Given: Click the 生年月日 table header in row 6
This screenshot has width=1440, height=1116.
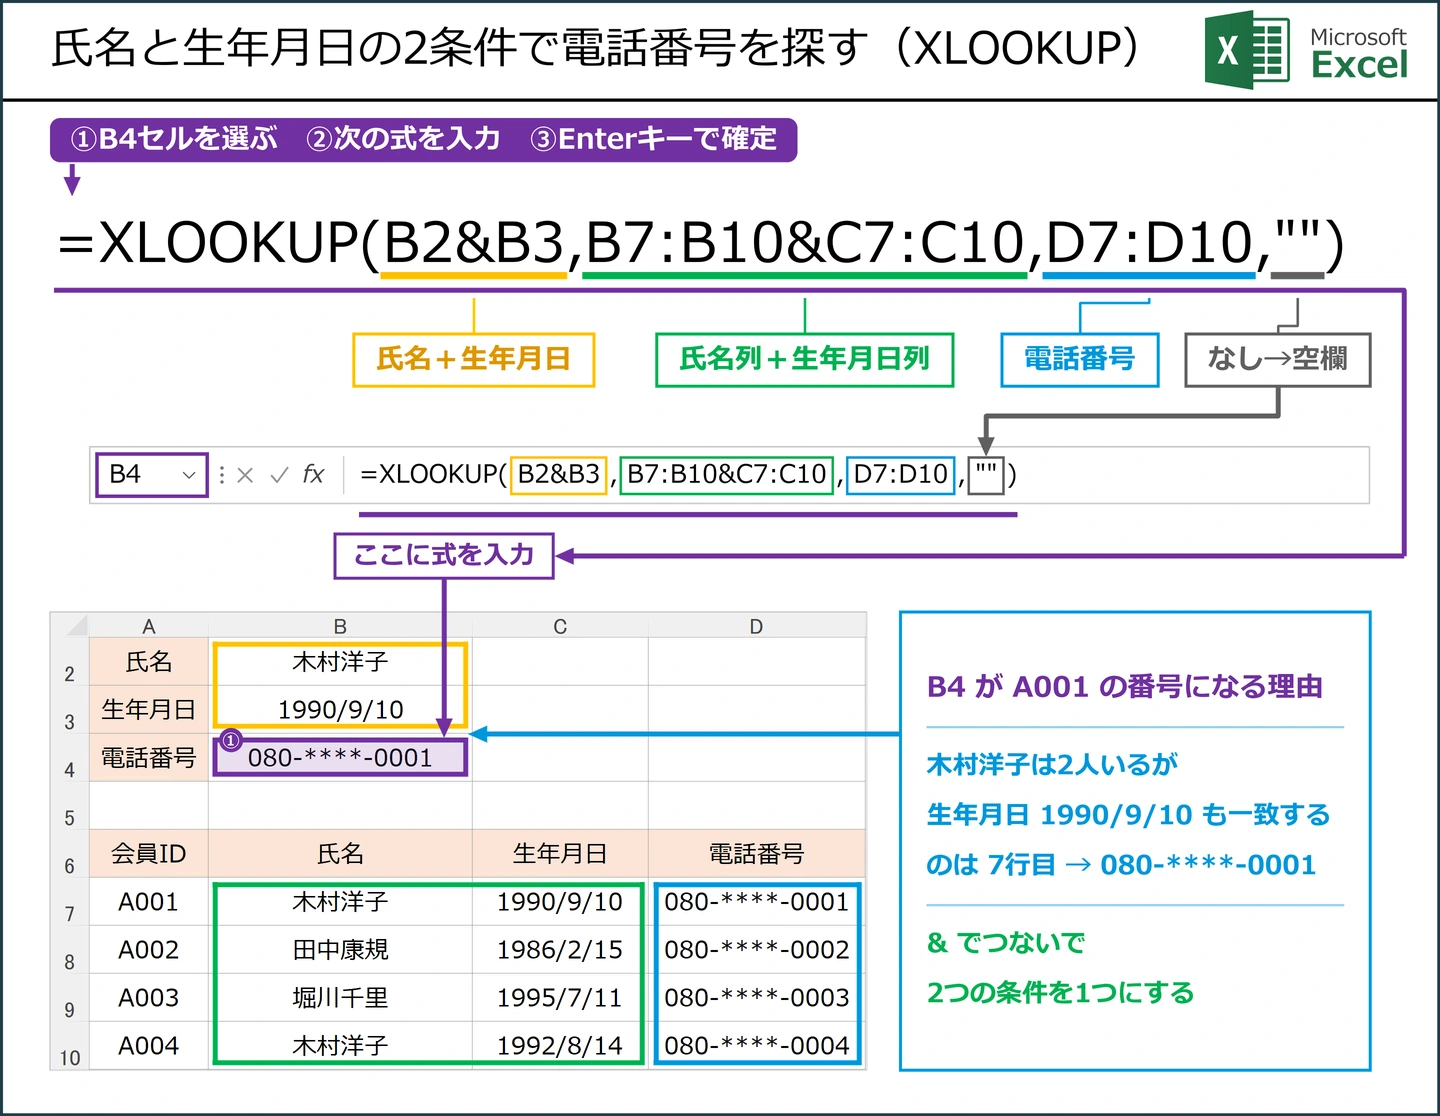Looking at the screenshot, I should (560, 854).
